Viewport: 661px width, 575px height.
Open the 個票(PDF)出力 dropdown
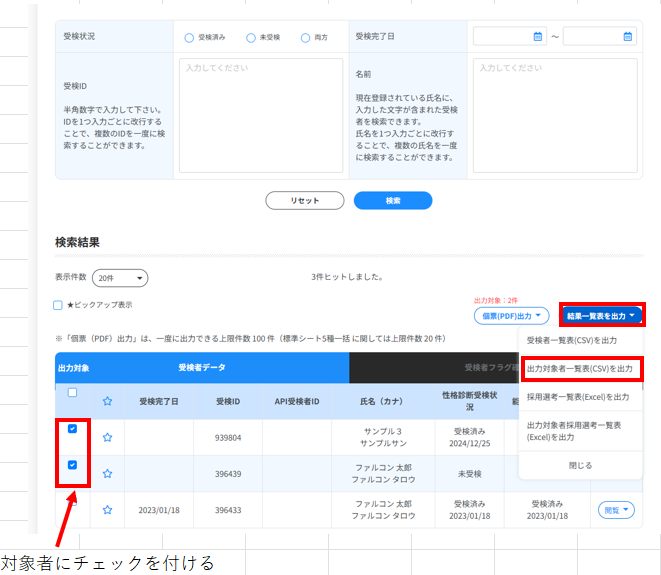(511, 316)
